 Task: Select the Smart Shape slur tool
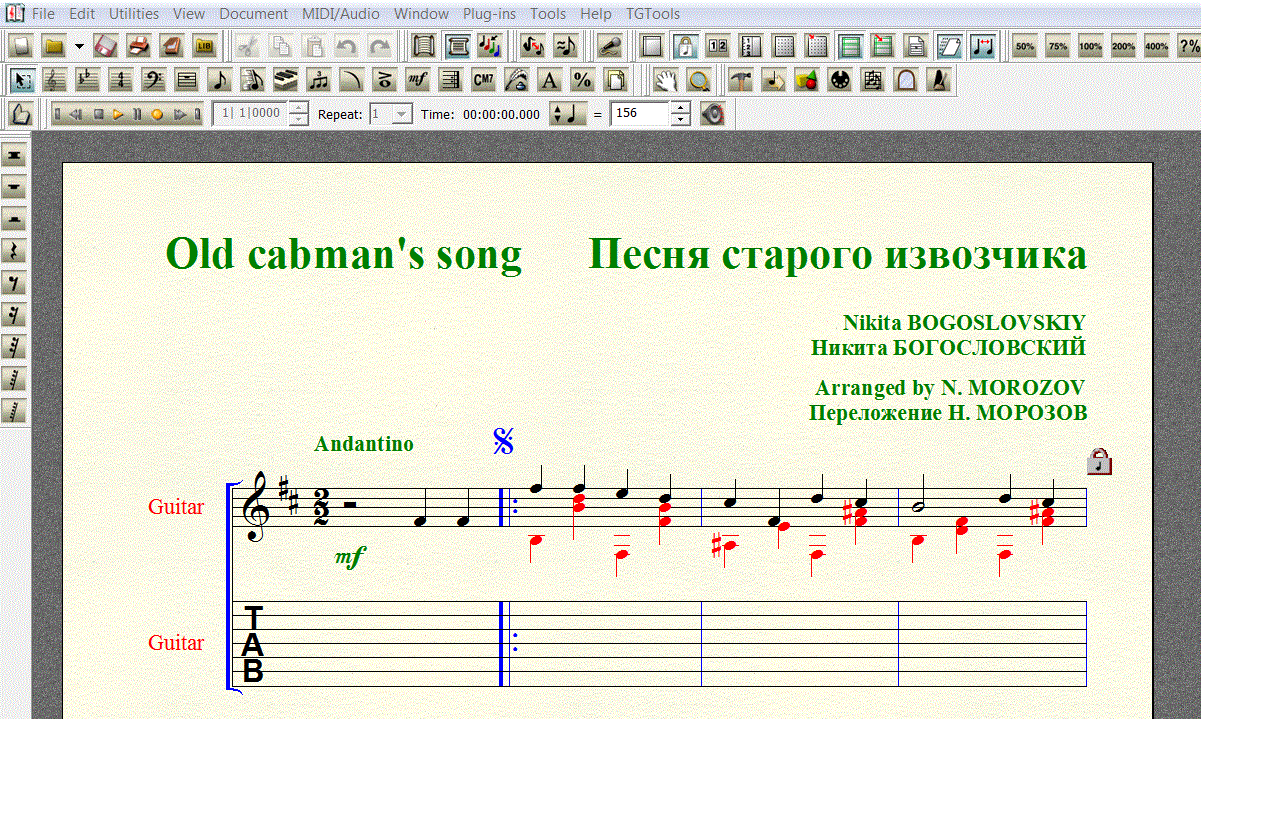pyautogui.click(x=351, y=80)
